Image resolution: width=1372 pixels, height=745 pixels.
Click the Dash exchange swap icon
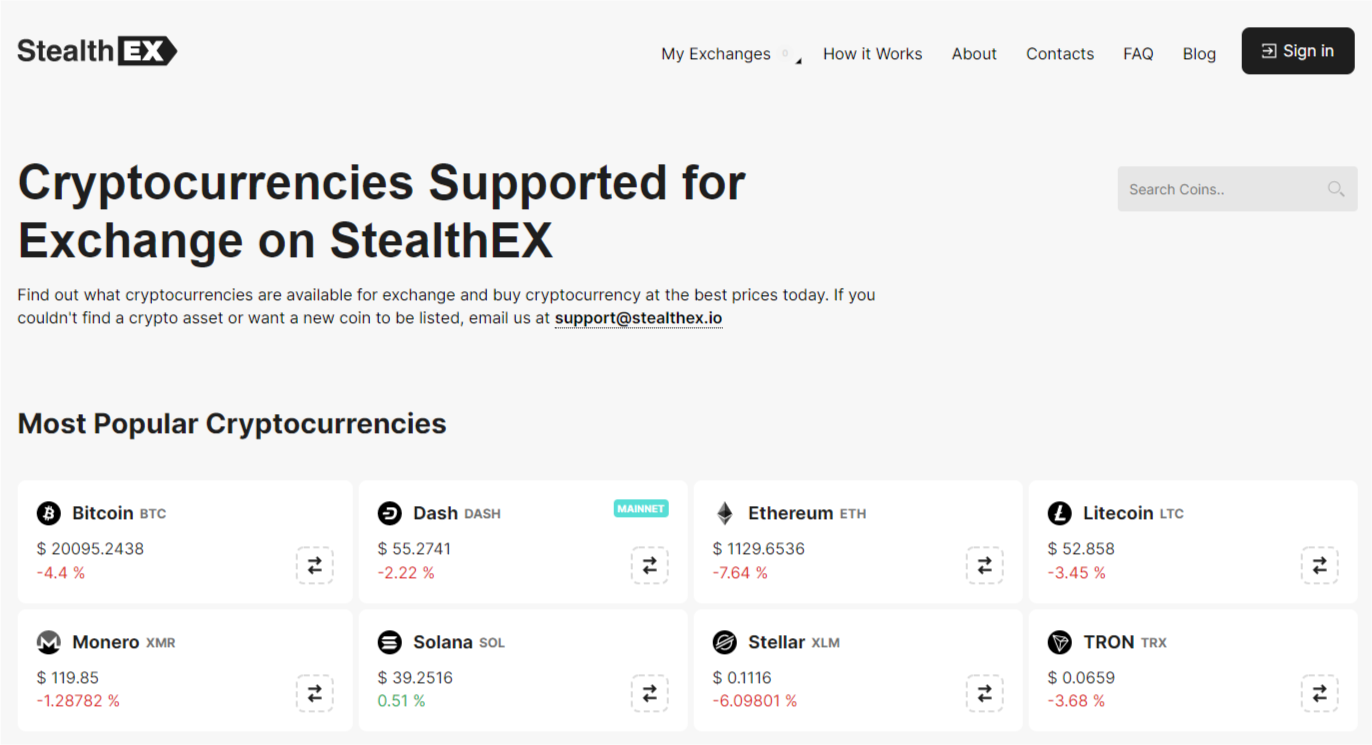coord(649,565)
